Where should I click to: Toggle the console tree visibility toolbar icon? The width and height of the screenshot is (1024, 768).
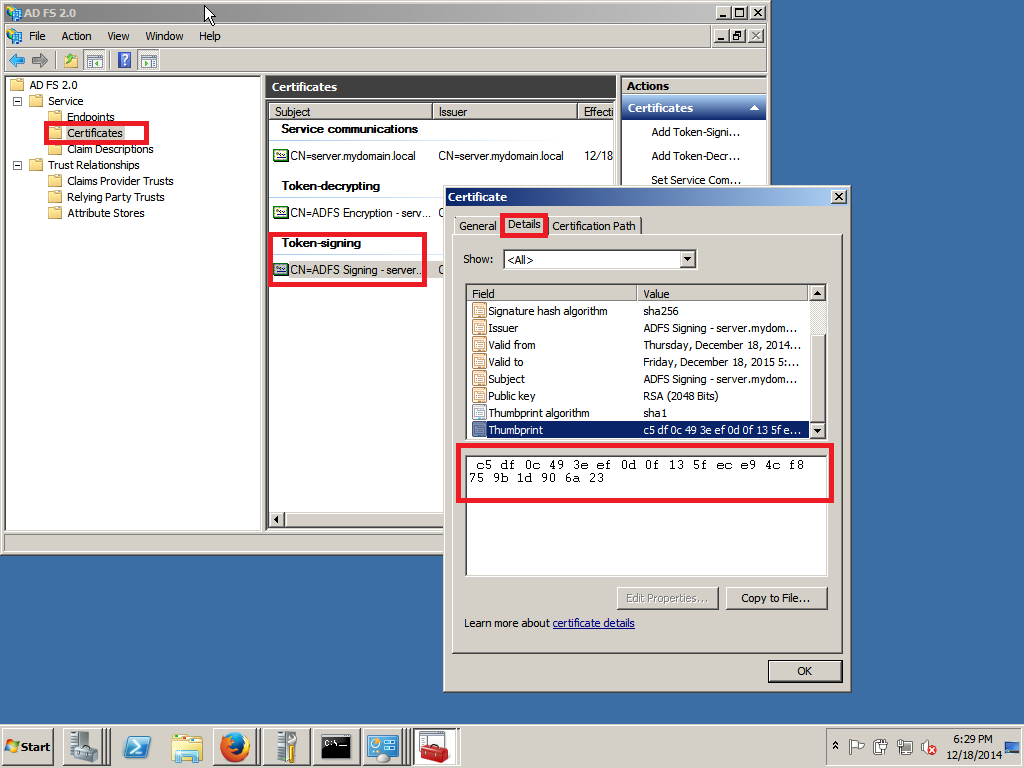[94, 60]
